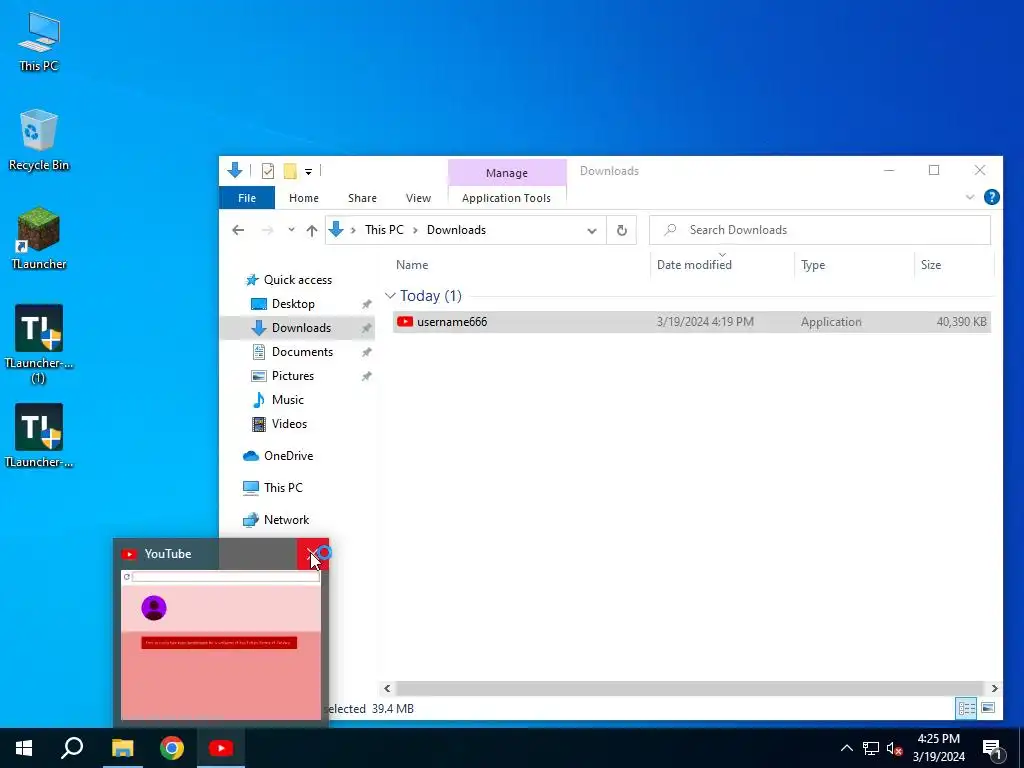Open File Explorer from taskbar
The height and width of the screenshot is (768, 1024).
click(x=122, y=748)
